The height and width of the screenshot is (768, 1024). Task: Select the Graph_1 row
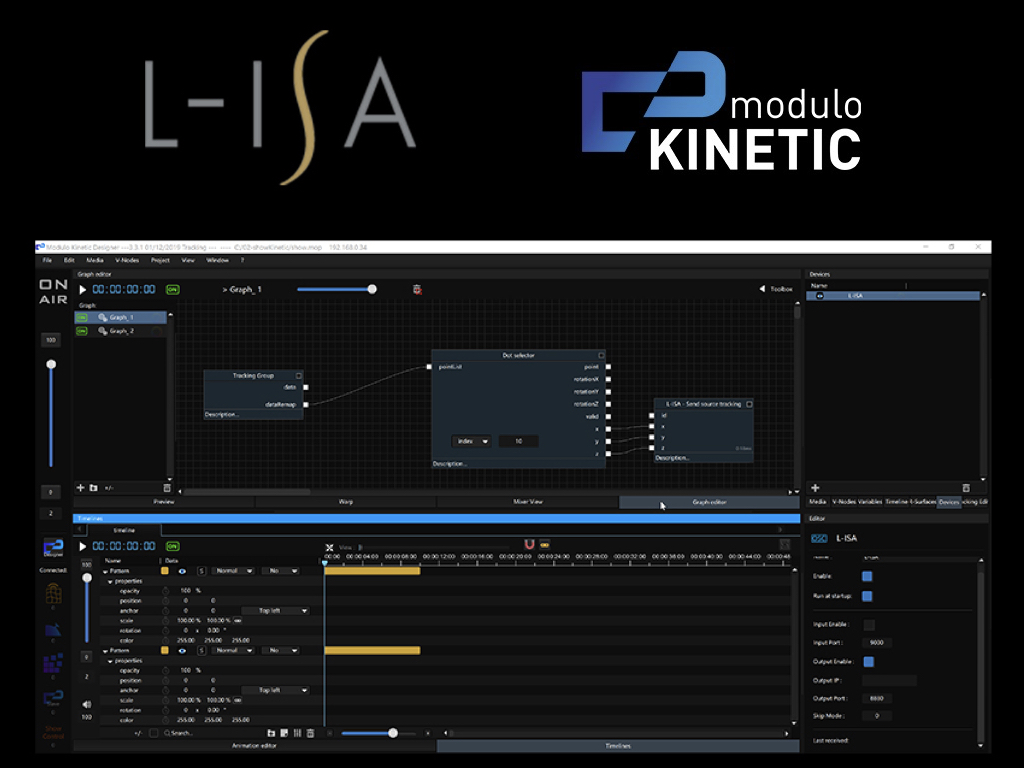click(121, 317)
